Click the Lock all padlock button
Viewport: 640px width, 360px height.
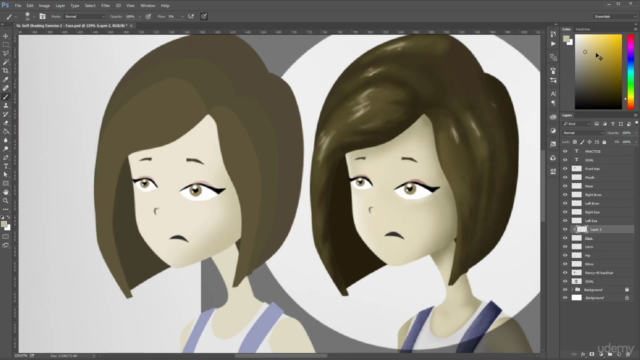coord(604,142)
